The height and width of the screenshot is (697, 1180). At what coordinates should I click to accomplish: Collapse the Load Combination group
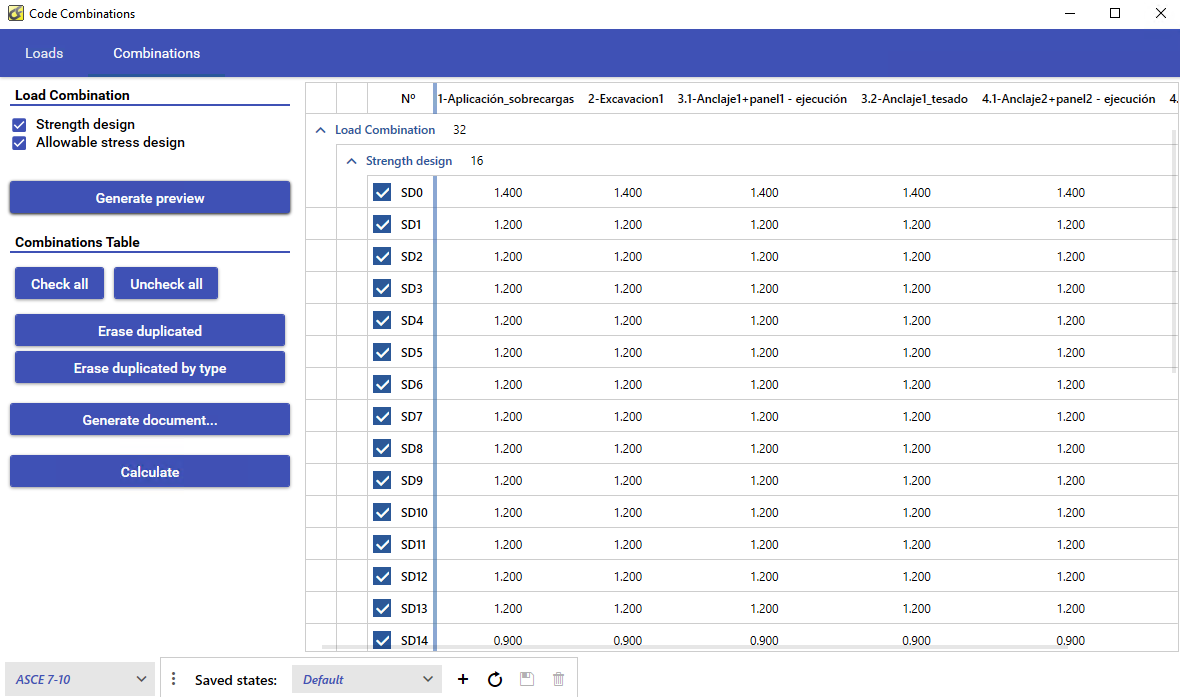coord(321,130)
